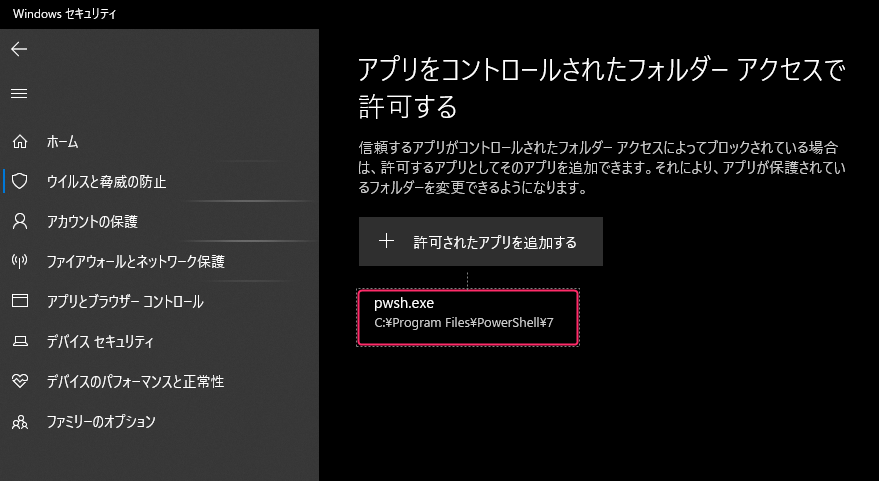Click the shield icon for ウイルスと脅威の防止
The width and height of the screenshot is (879, 481).
point(20,182)
